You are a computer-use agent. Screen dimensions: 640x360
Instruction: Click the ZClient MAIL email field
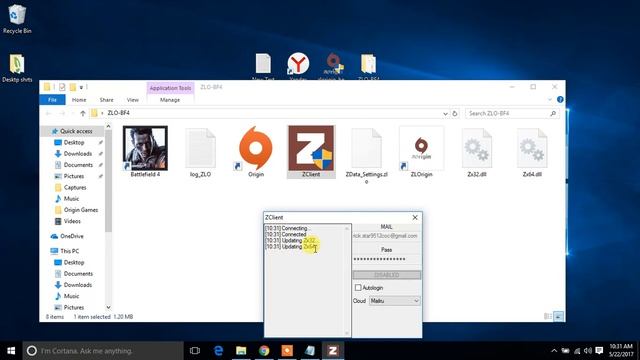(x=387, y=236)
